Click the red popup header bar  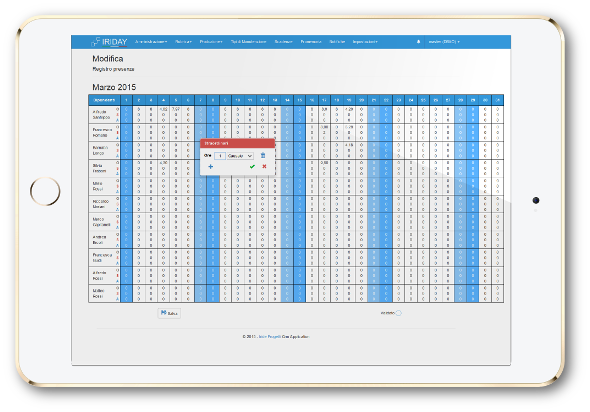point(237,143)
